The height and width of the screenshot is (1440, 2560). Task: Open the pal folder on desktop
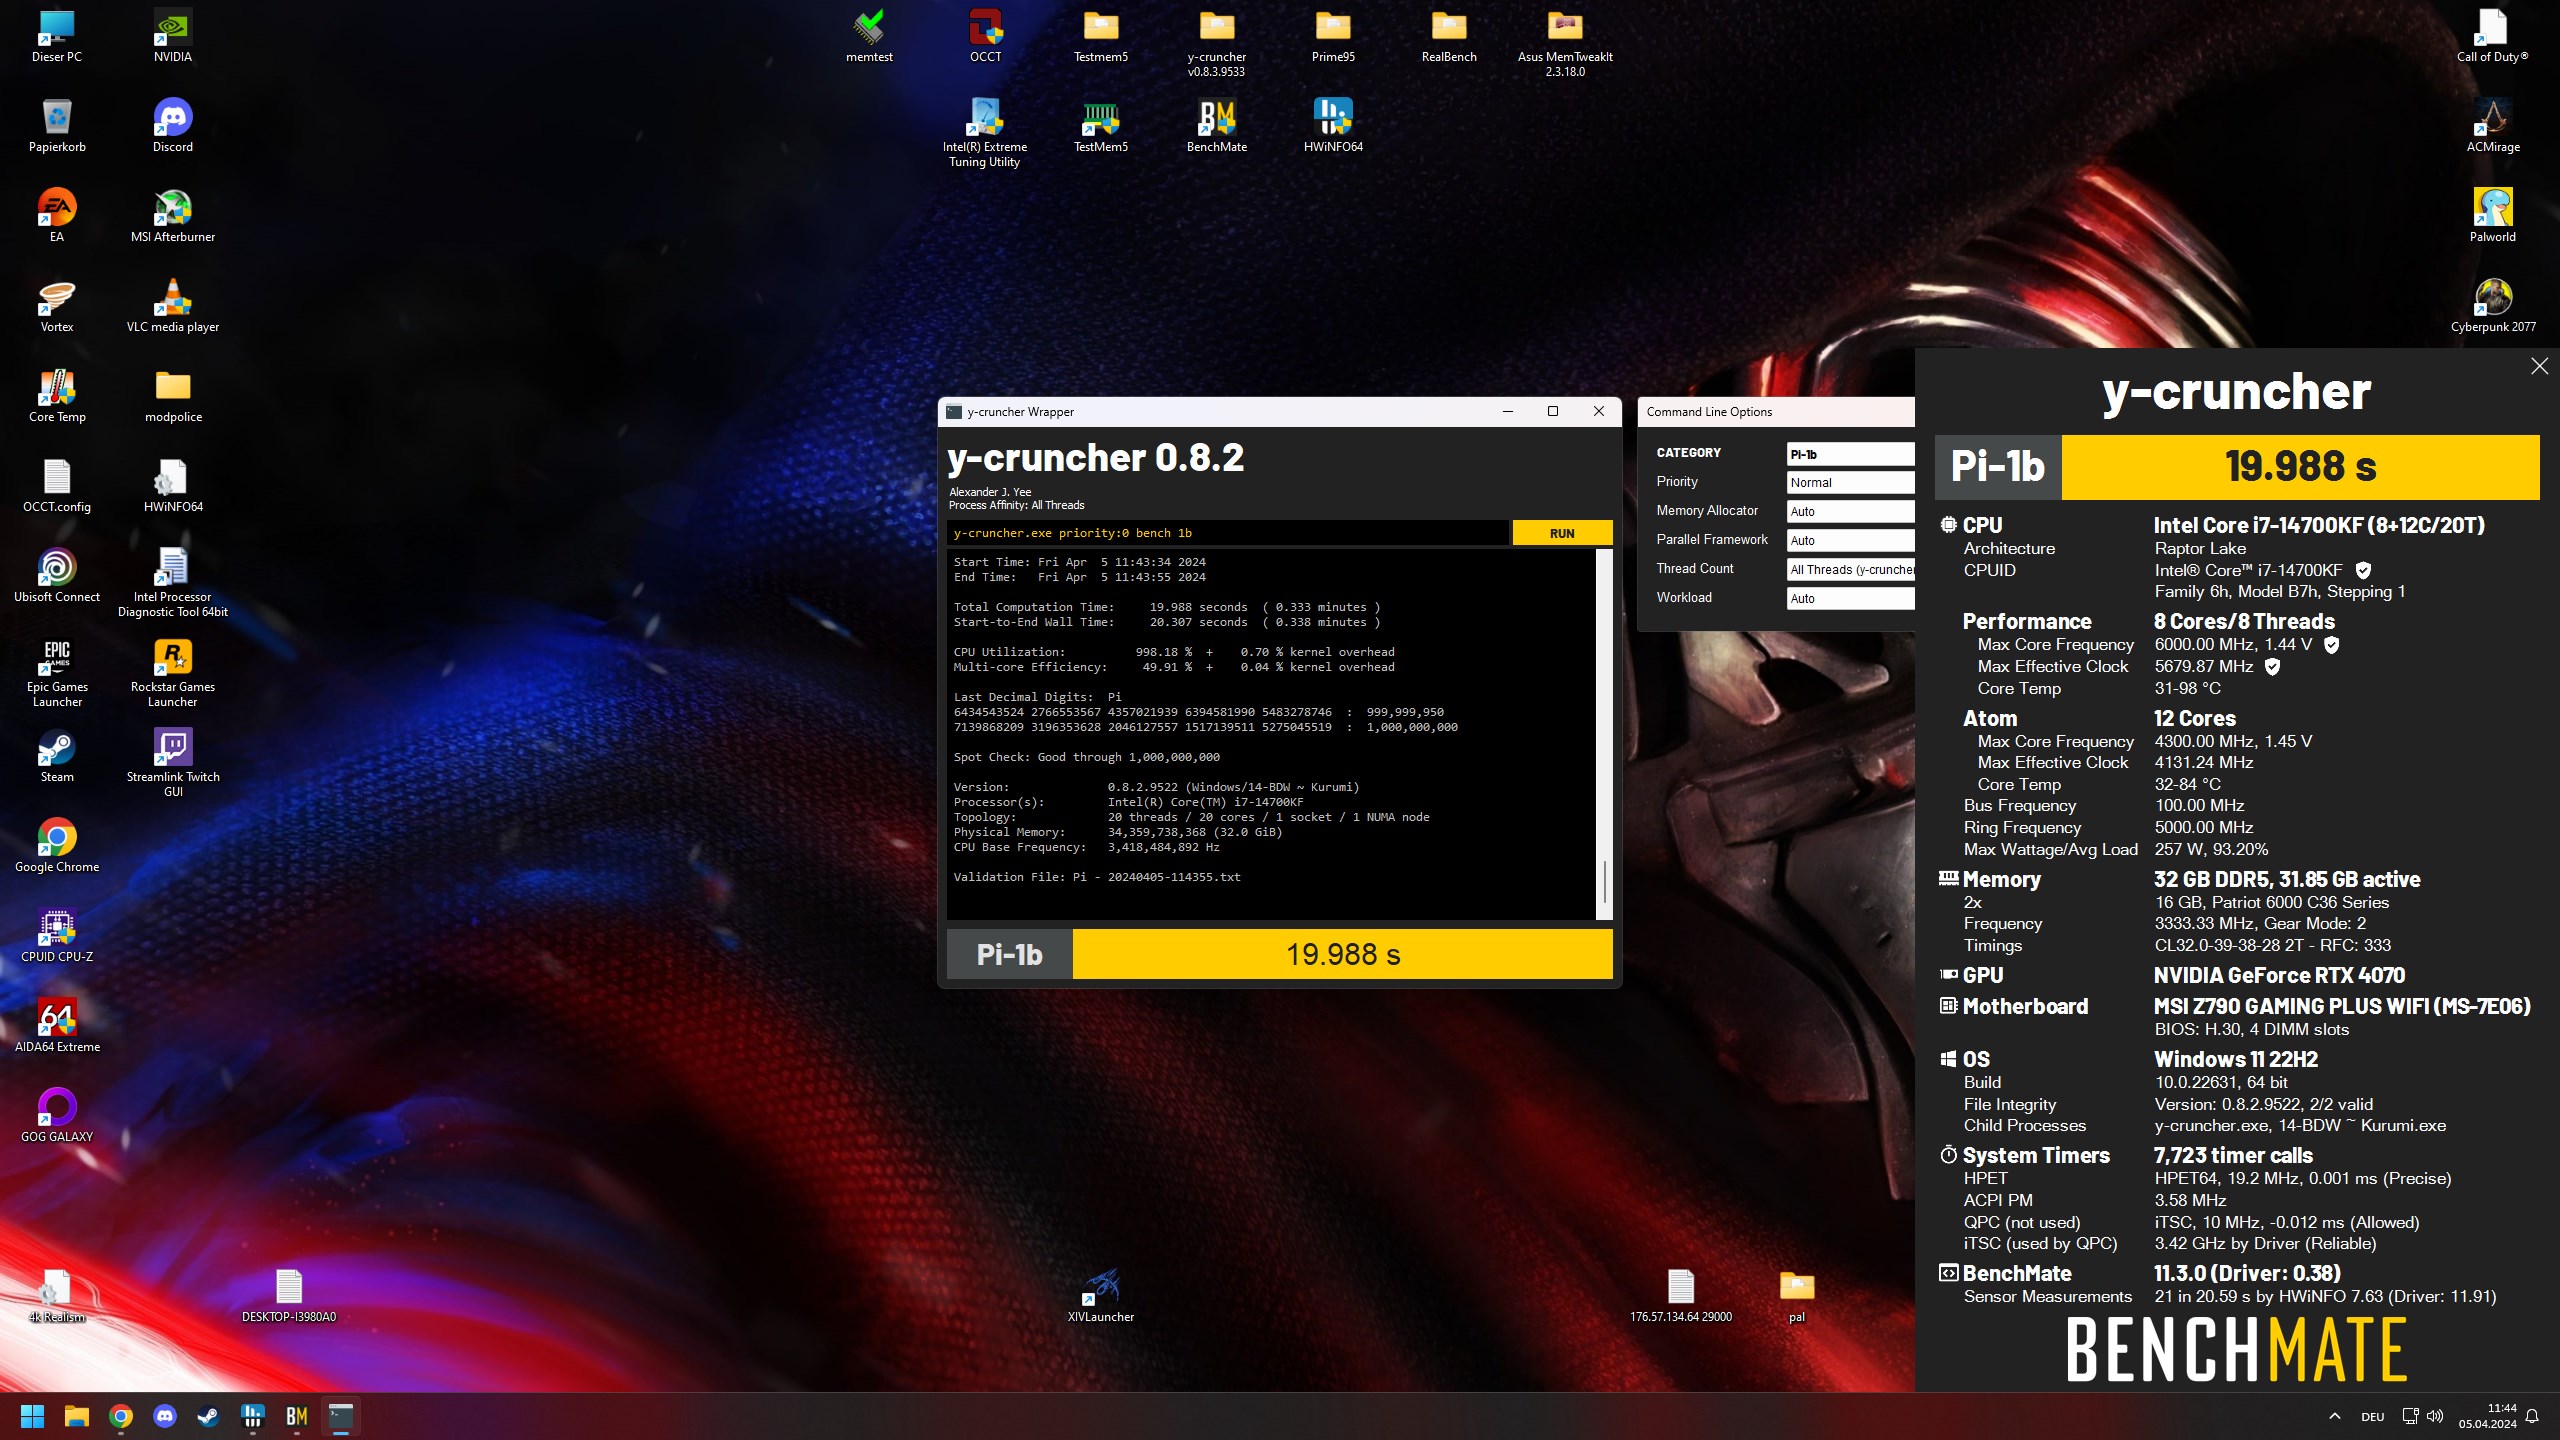tap(1796, 1297)
